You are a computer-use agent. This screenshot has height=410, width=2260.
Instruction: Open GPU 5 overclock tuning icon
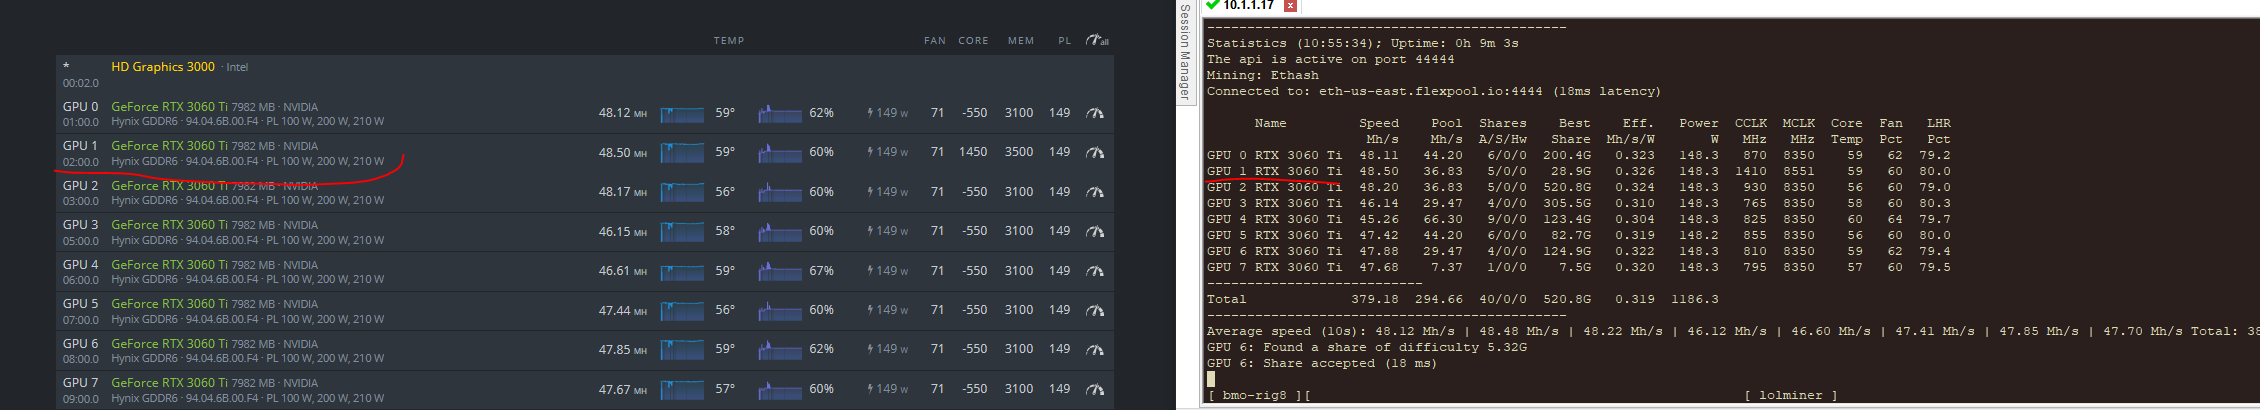(x=1095, y=311)
